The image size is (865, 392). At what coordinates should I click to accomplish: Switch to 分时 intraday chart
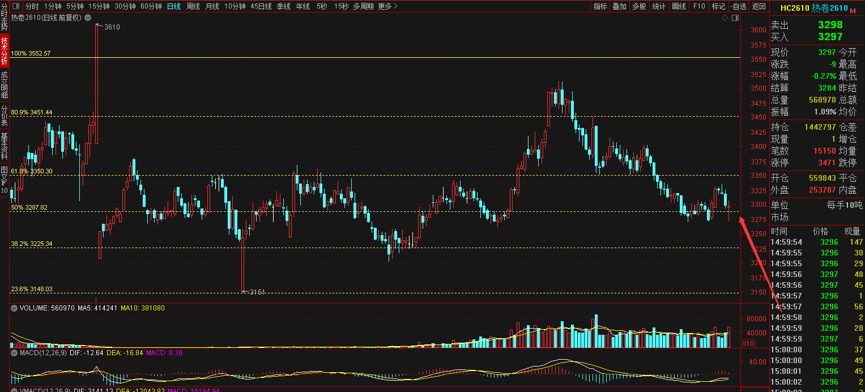tap(32, 7)
